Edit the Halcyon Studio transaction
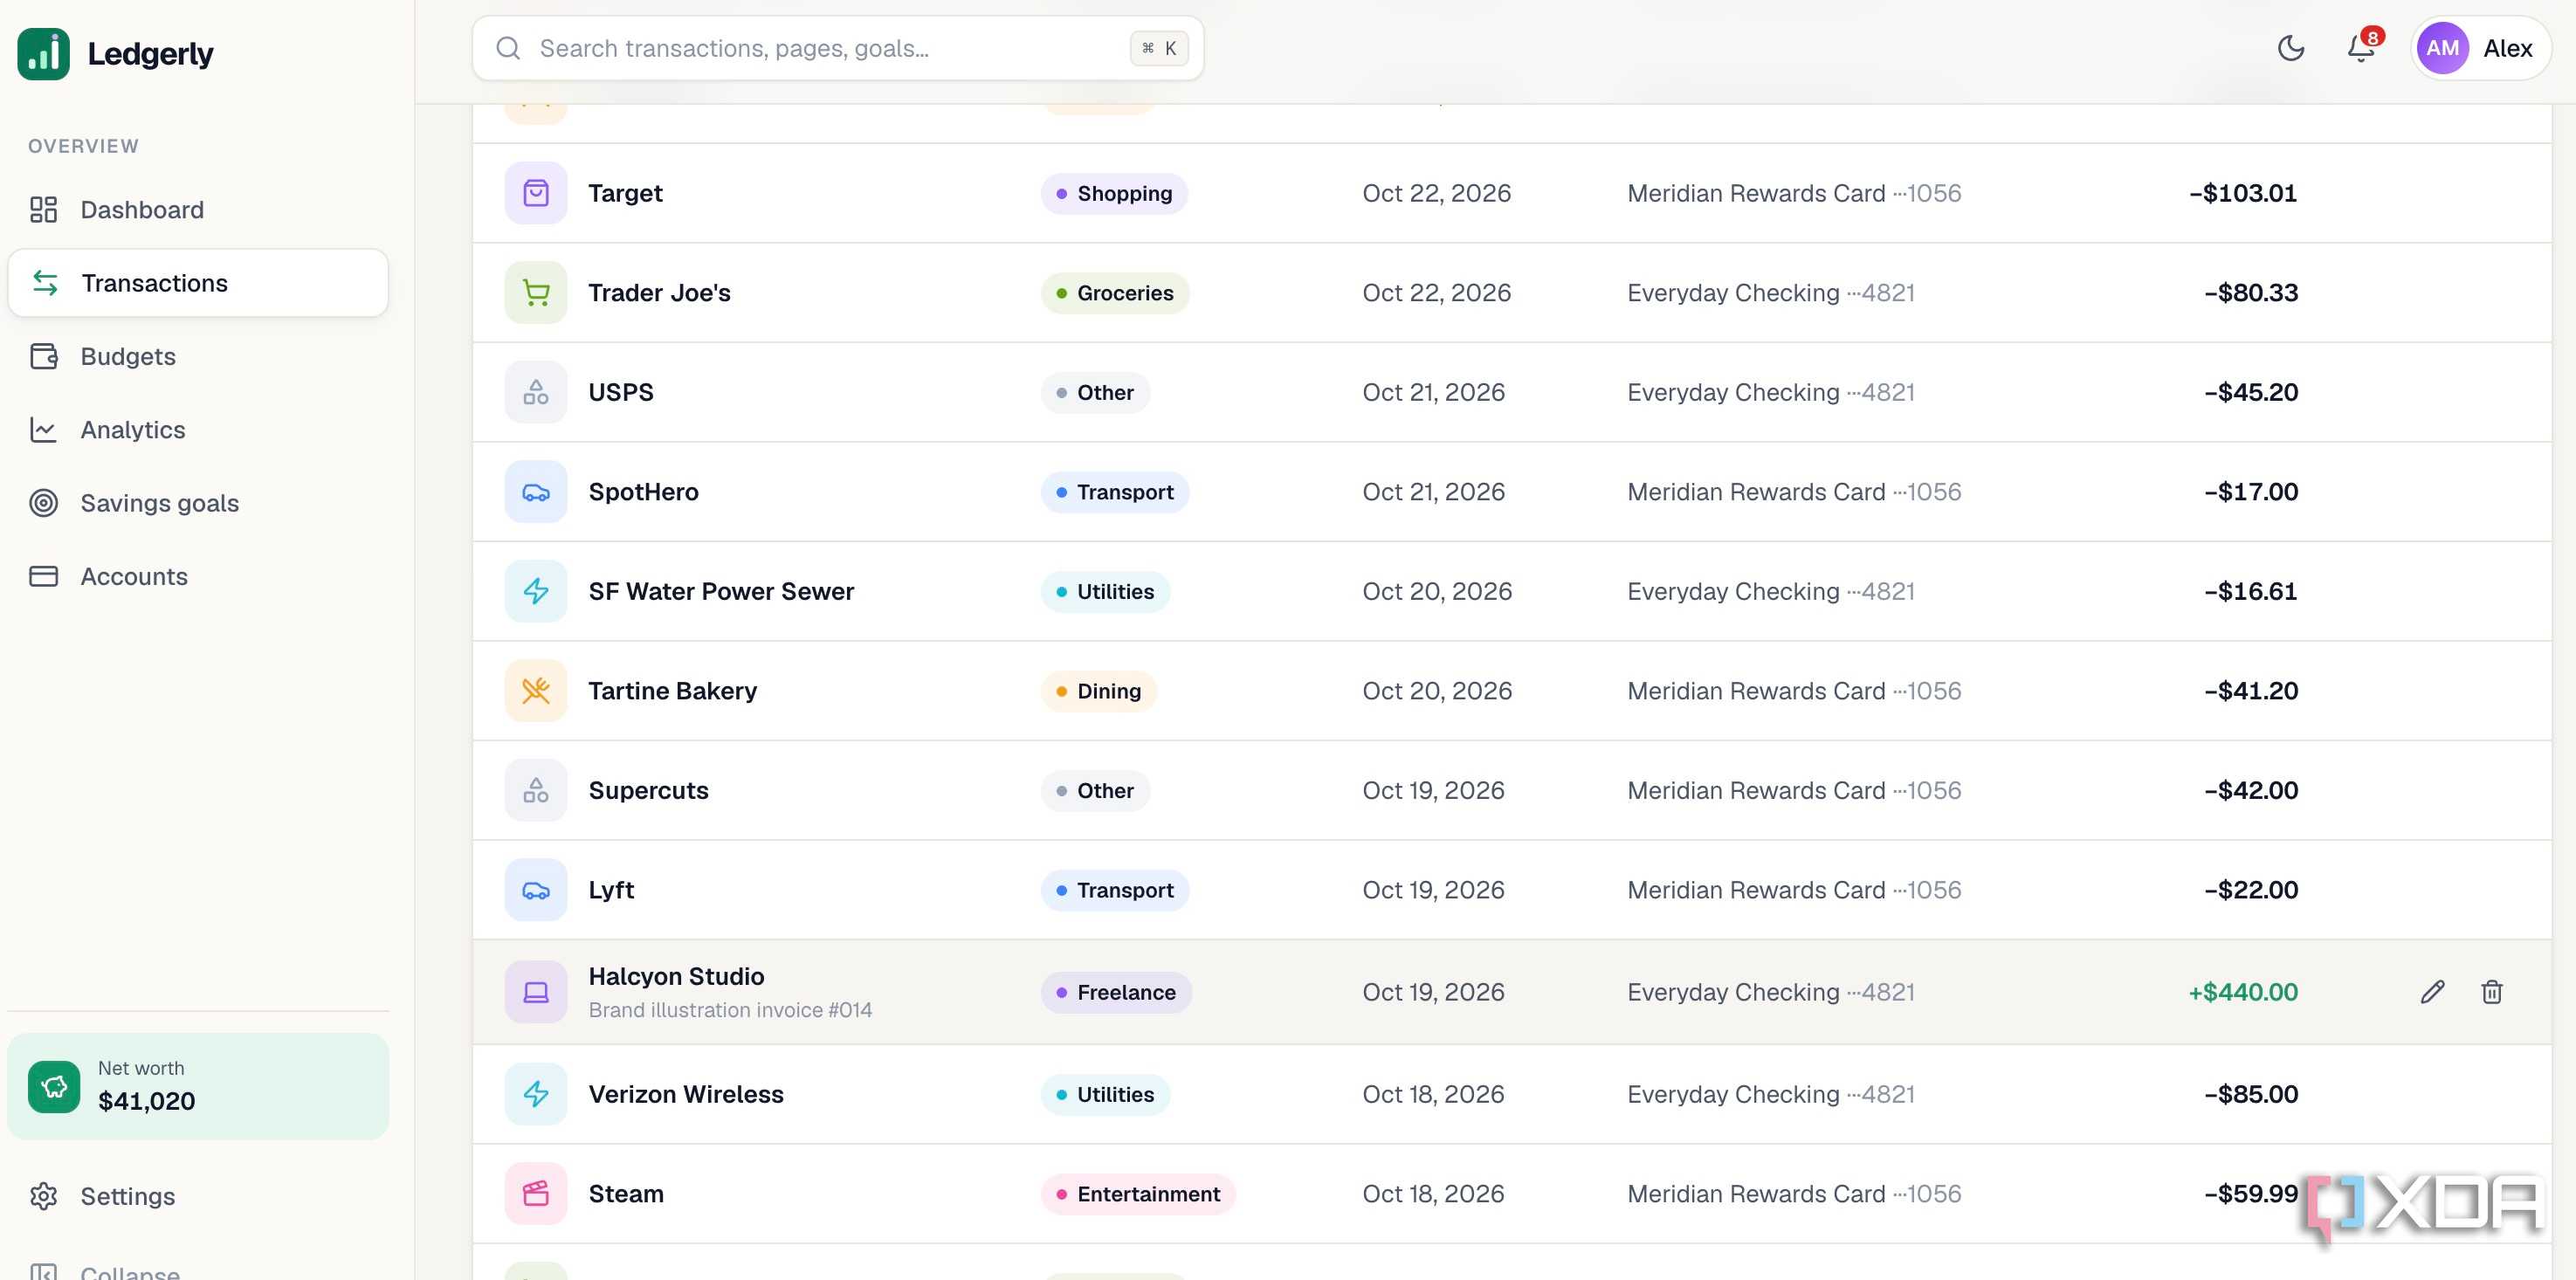Image resolution: width=2576 pixels, height=1280 pixels. coord(2432,992)
